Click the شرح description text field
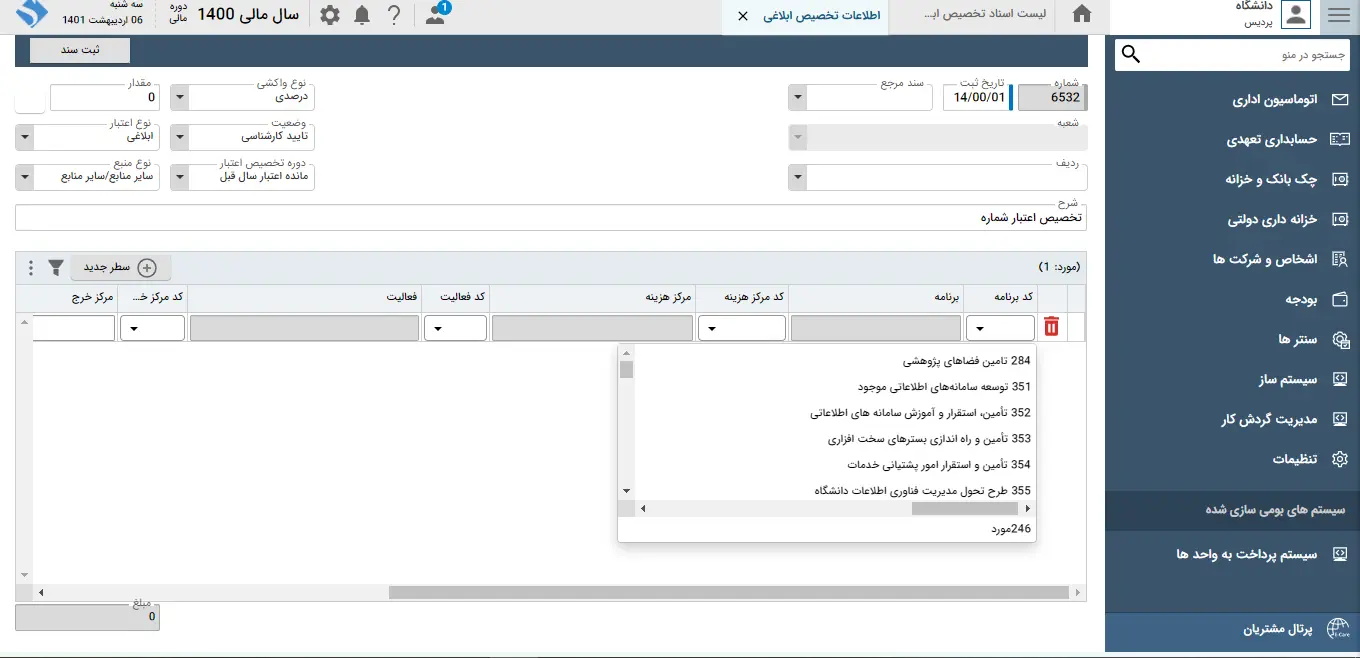 point(550,218)
